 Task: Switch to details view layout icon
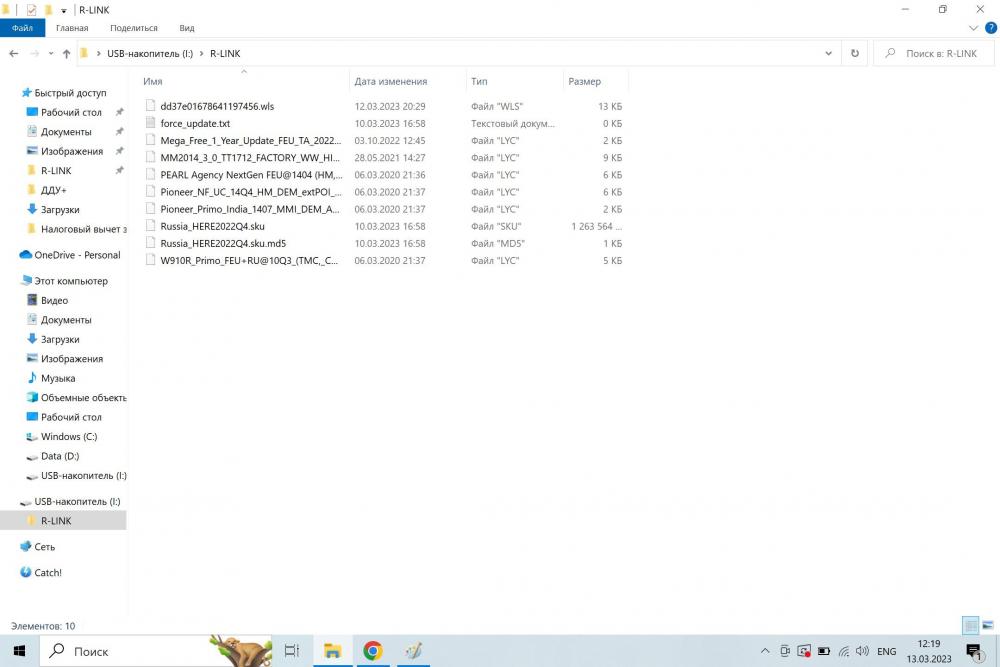(971, 626)
